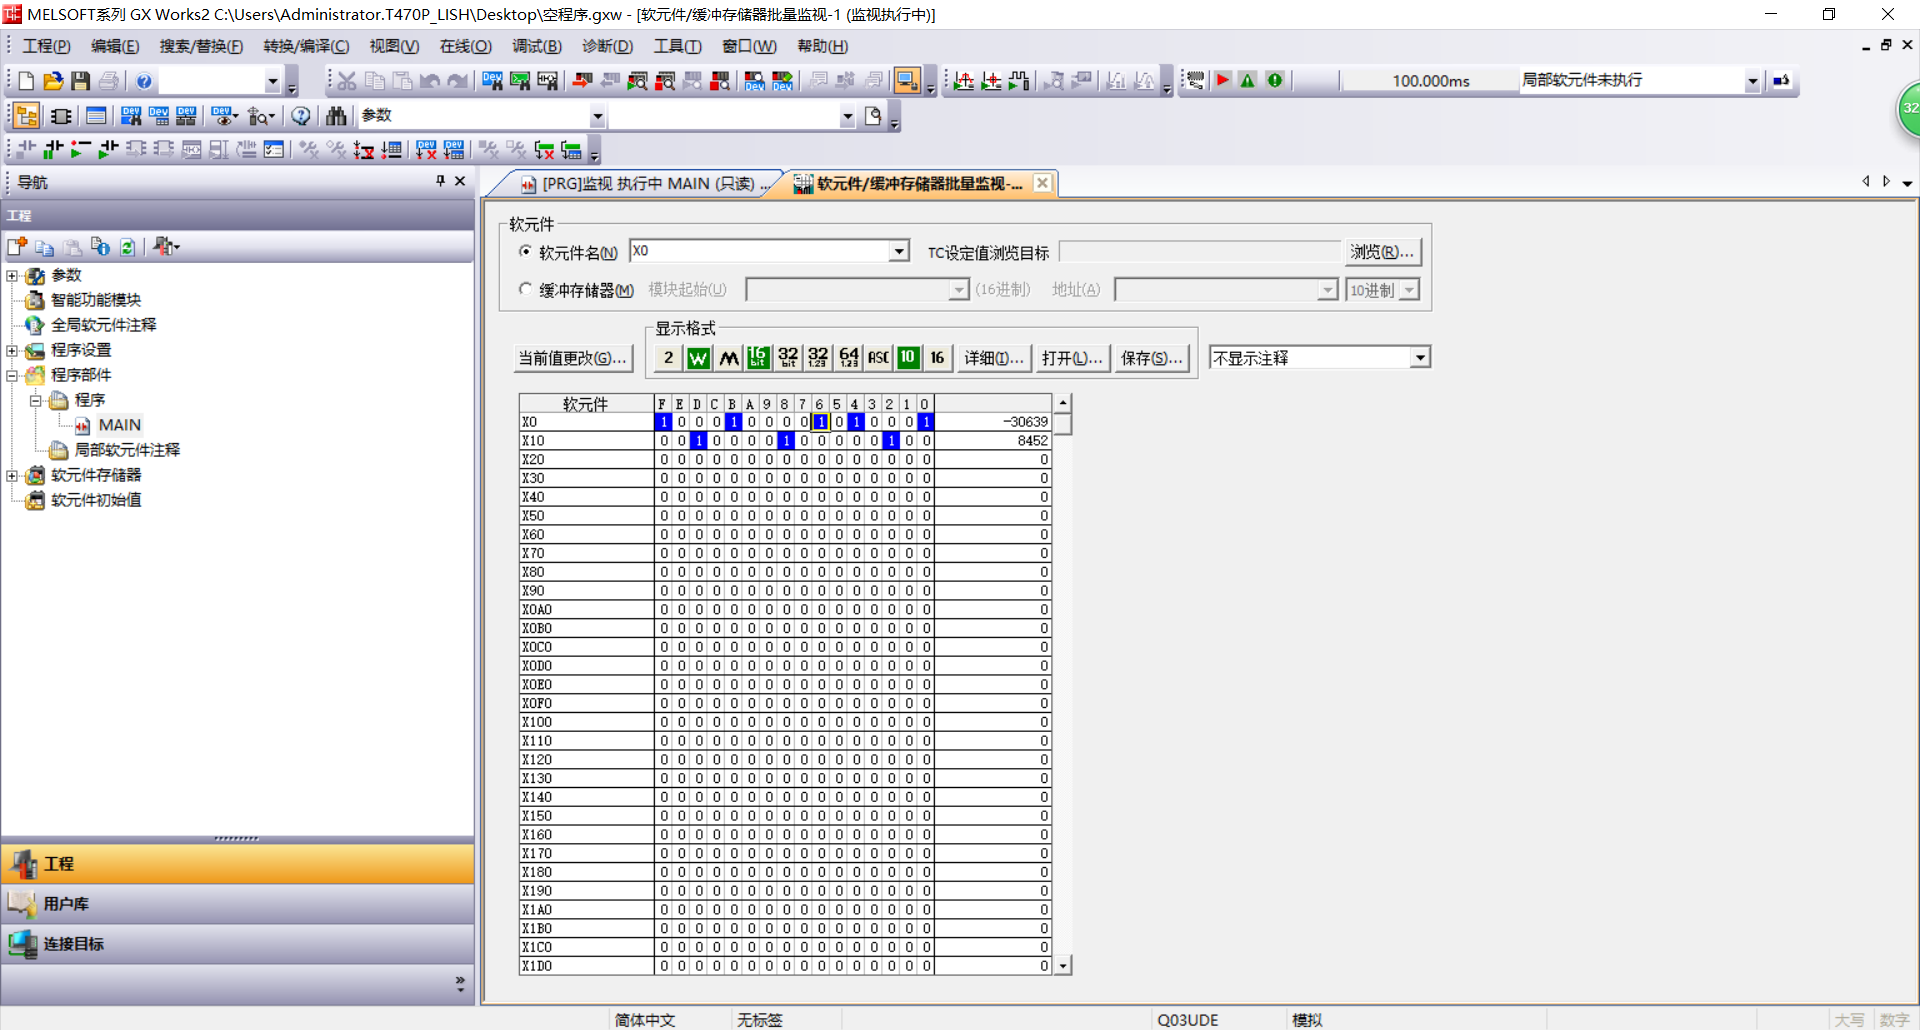Click the simulation start/stop monitor icon
This screenshot has width=1920, height=1030.
907,81
